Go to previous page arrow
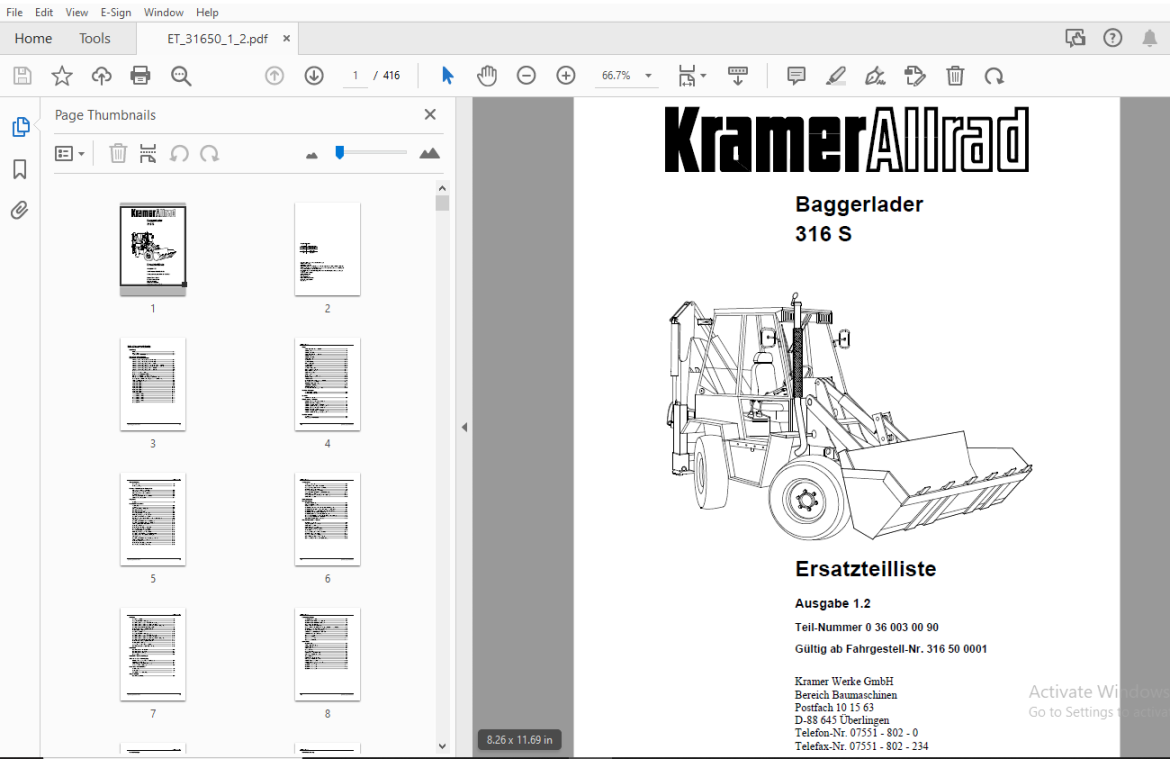 275,75
